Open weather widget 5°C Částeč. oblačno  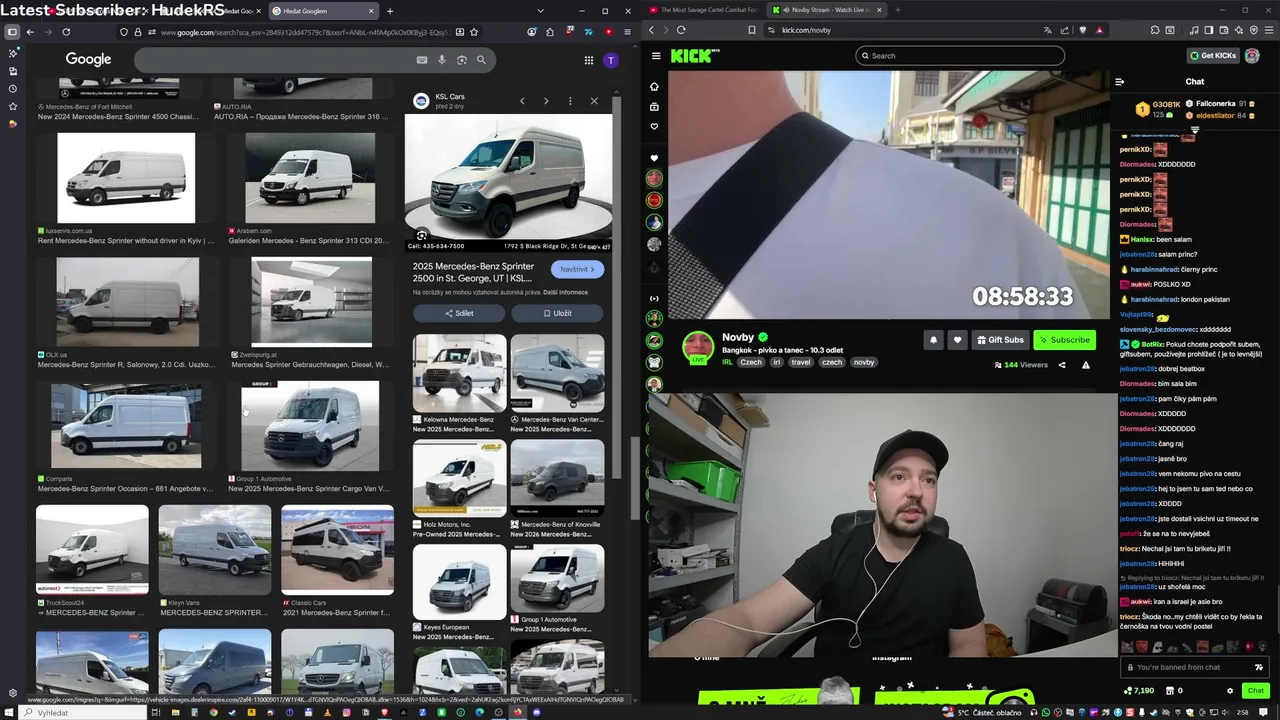[982, 712]
